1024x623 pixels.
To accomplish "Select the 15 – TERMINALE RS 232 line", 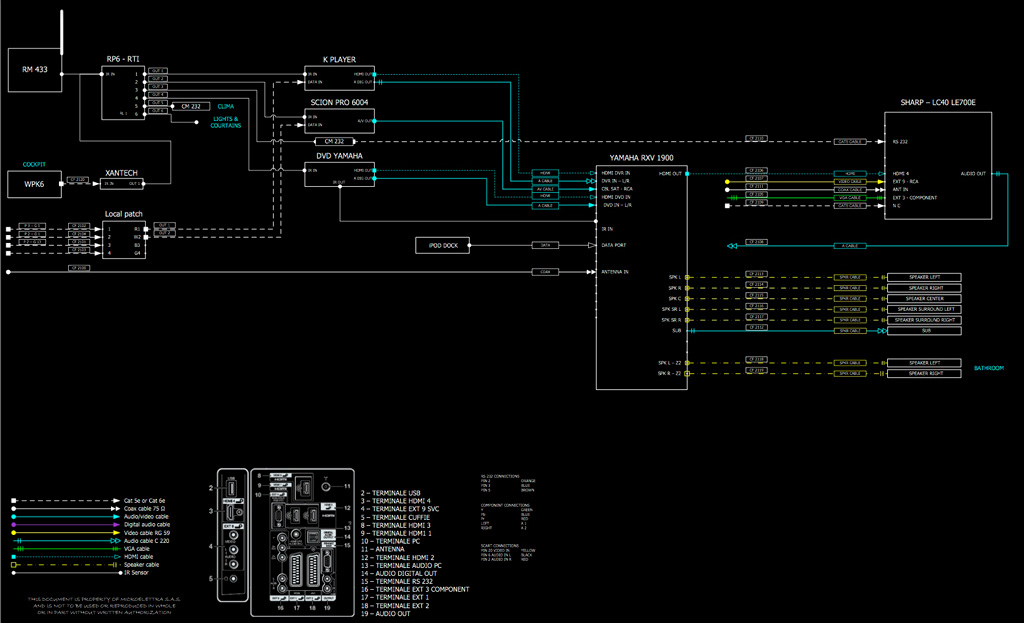I will tap(396, 581).
